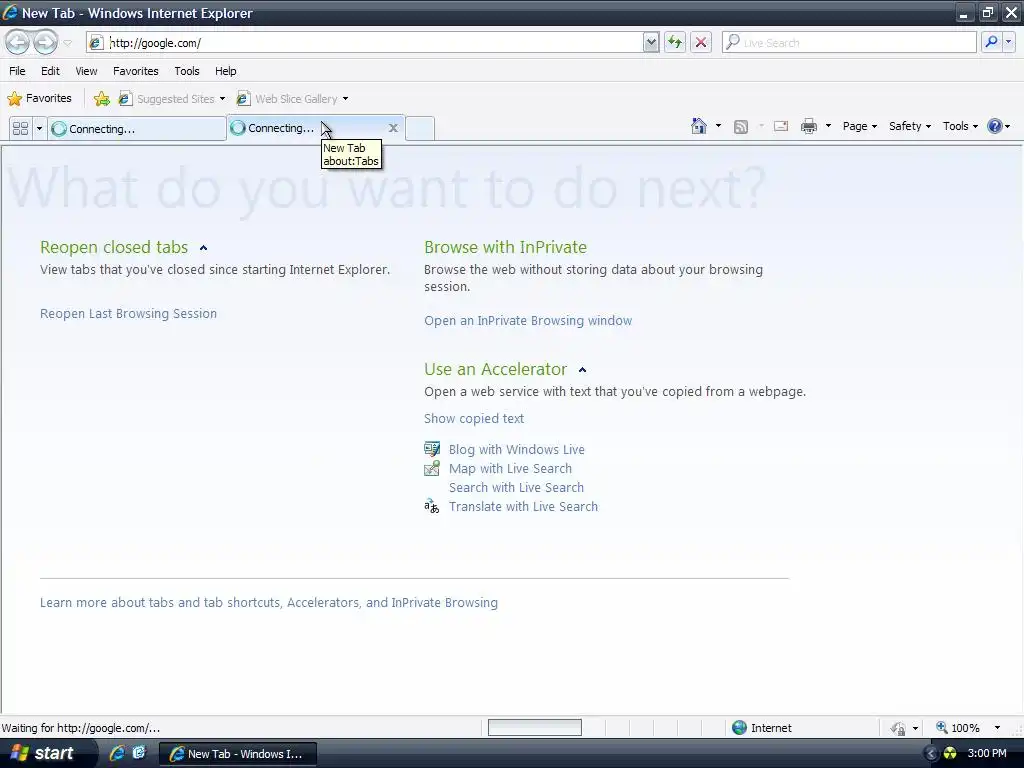
Task: Open the tab list dropdown arrow
Action: tap(39, 128)
